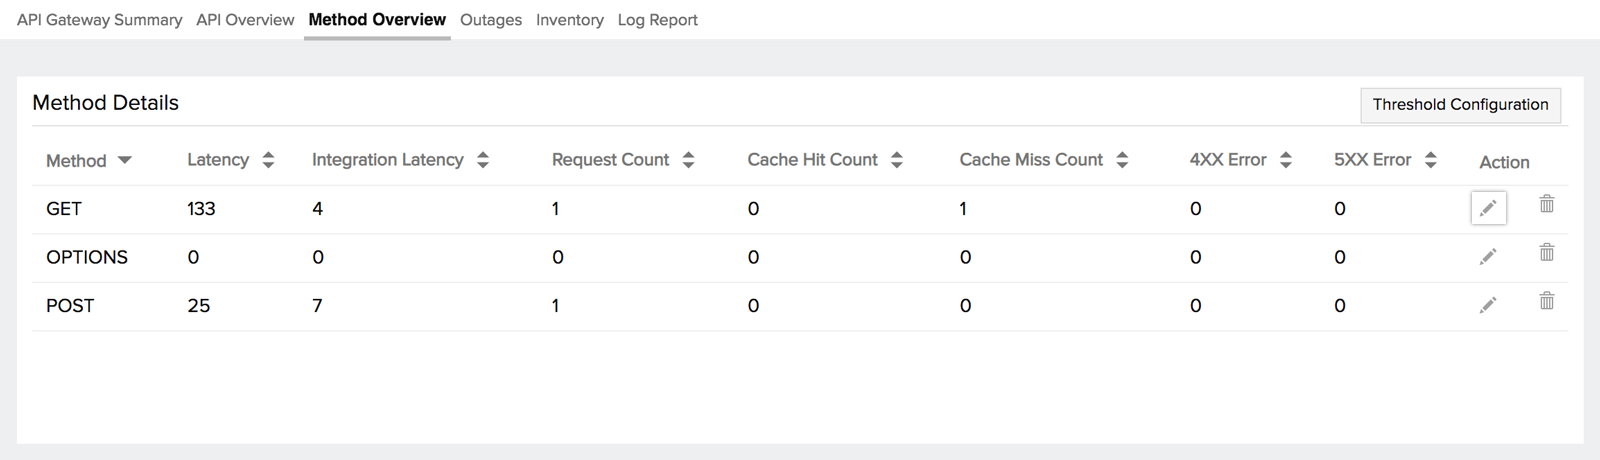This screenshot has height=460, width=1600.
Task: Sort table by Latency column arrows
Action: [x=268, y=160]
